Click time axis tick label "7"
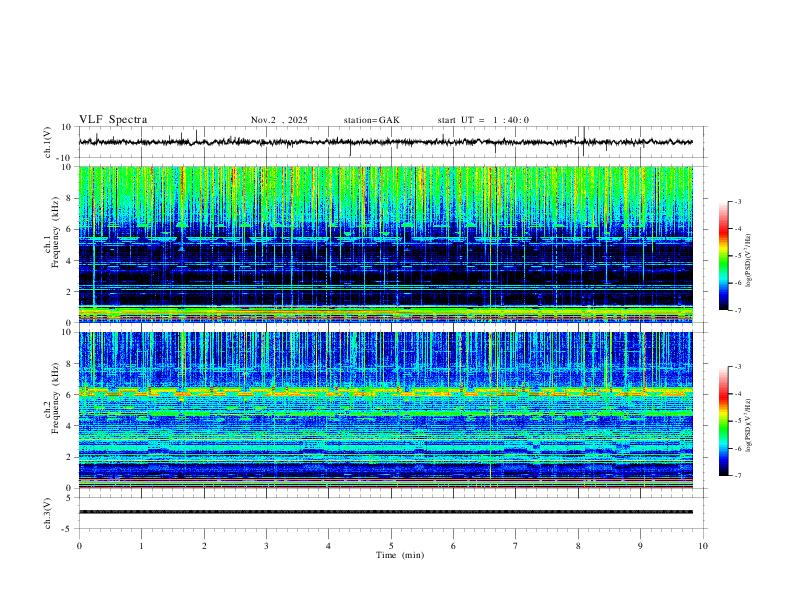Screen dimensions: 792x612 coord(516,546)
